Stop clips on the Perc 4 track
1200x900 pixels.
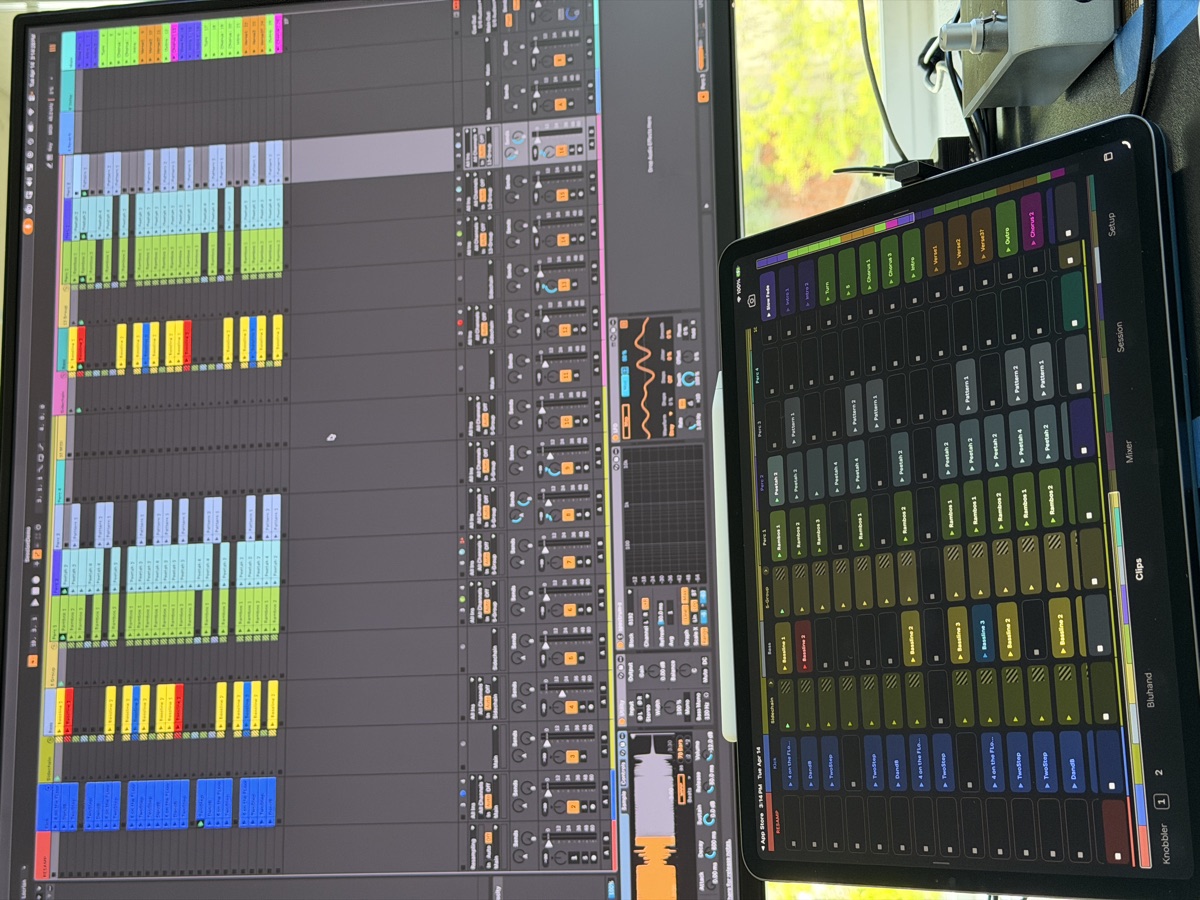point(1073,300)
